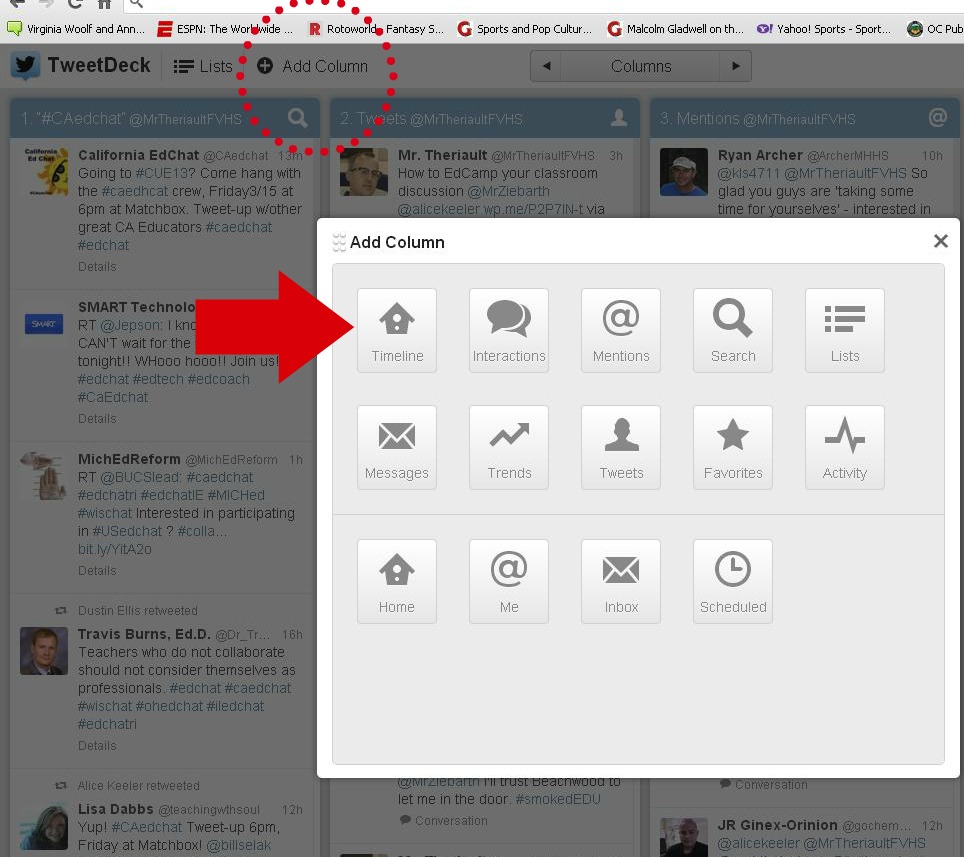Choose the Trends column type

pyautogui.click(x=509, y=448)
